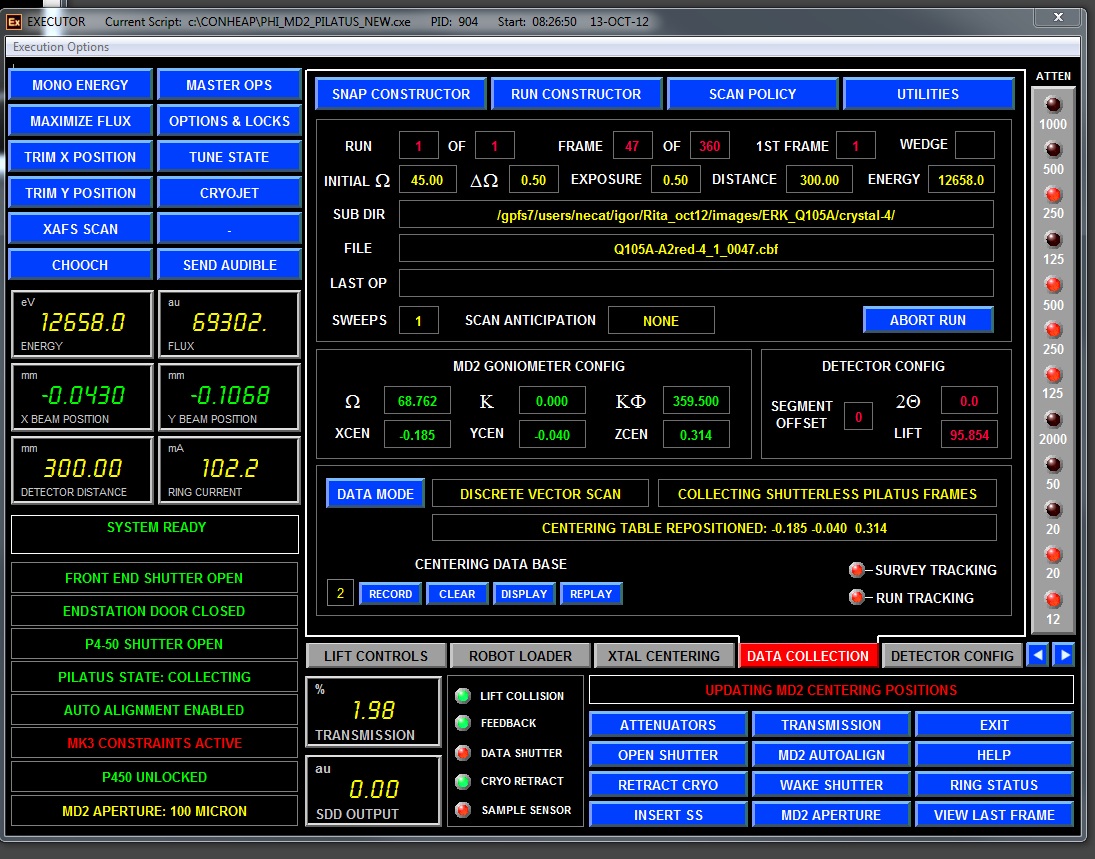Enable the Run Tracking indicator
The image size is (1095, 859).
pyautogui.click(x=857, y=598)
